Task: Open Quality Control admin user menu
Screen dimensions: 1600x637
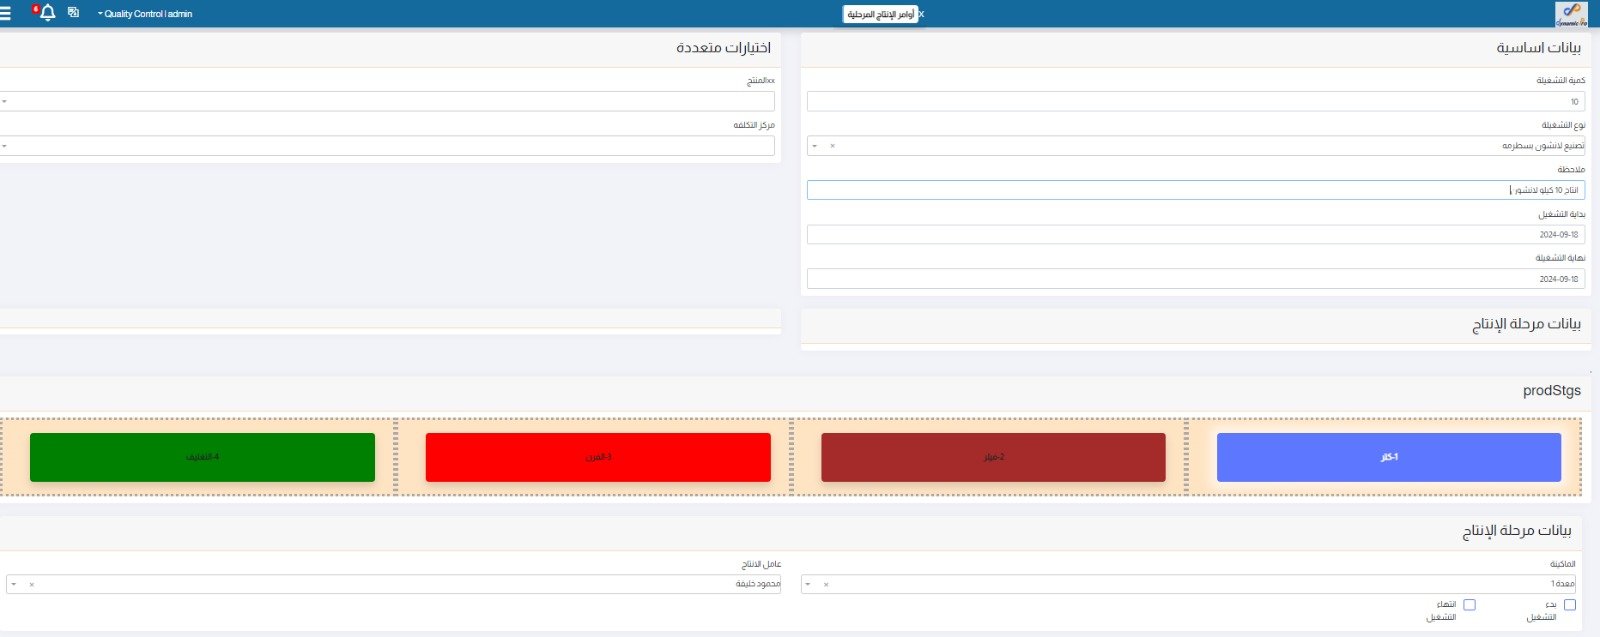Action: [145, 14]
